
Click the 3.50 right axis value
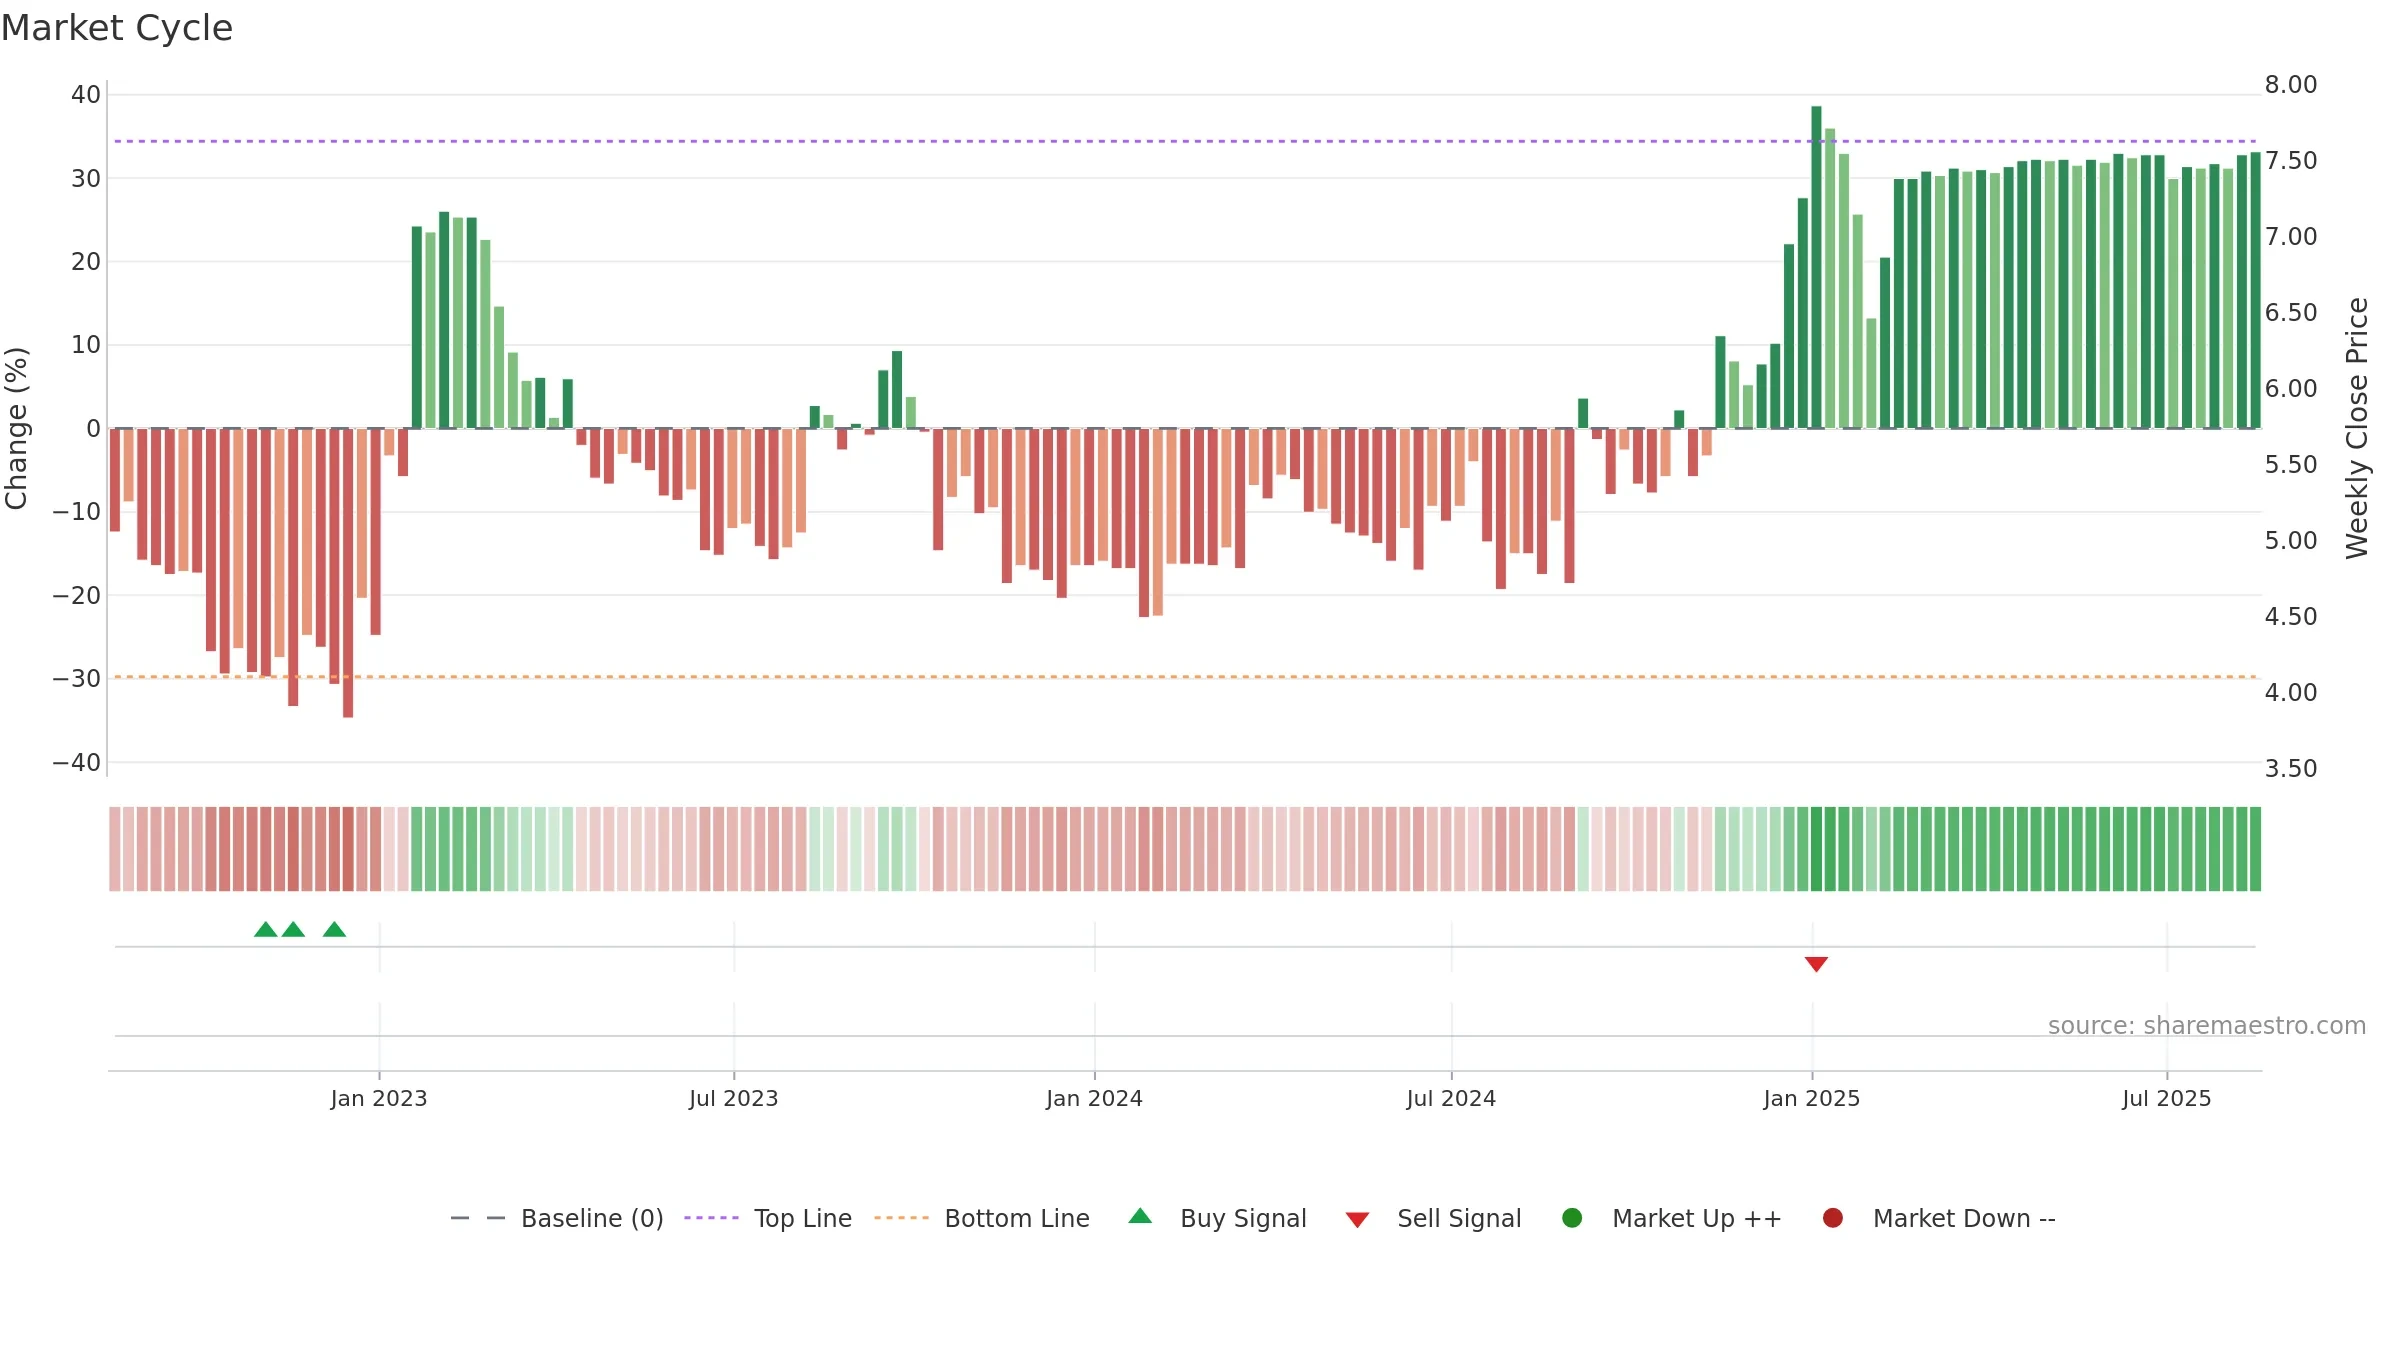2291,768
